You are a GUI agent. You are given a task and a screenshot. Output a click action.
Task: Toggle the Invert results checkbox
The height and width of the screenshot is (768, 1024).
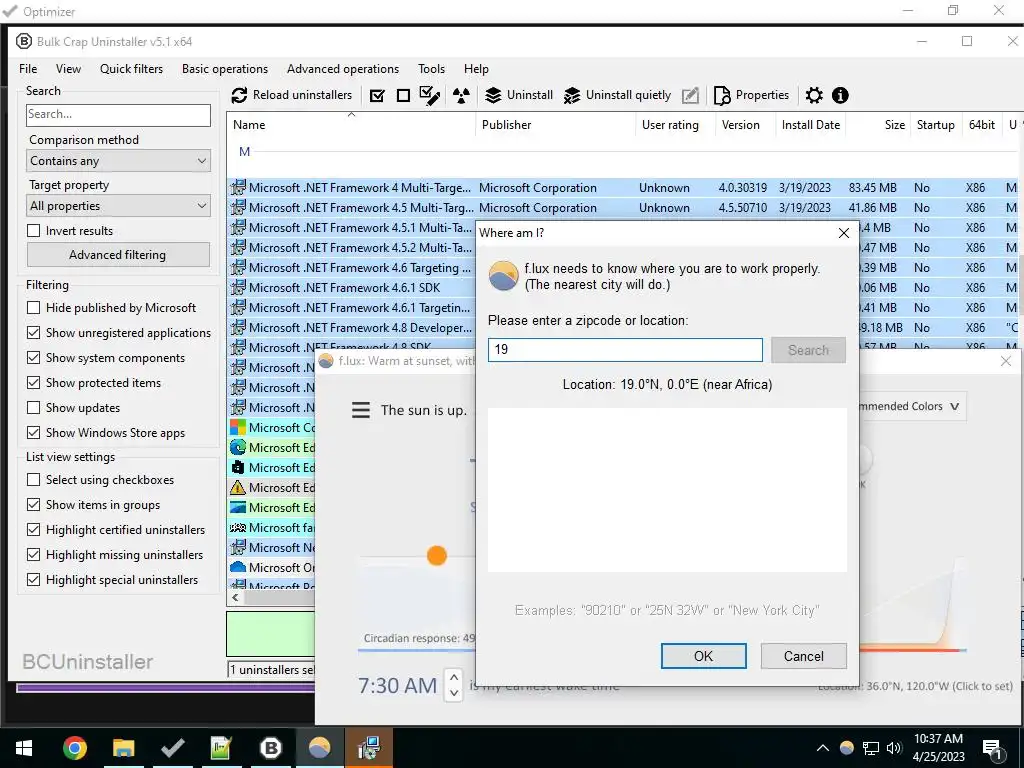click(x=33, y=231)
